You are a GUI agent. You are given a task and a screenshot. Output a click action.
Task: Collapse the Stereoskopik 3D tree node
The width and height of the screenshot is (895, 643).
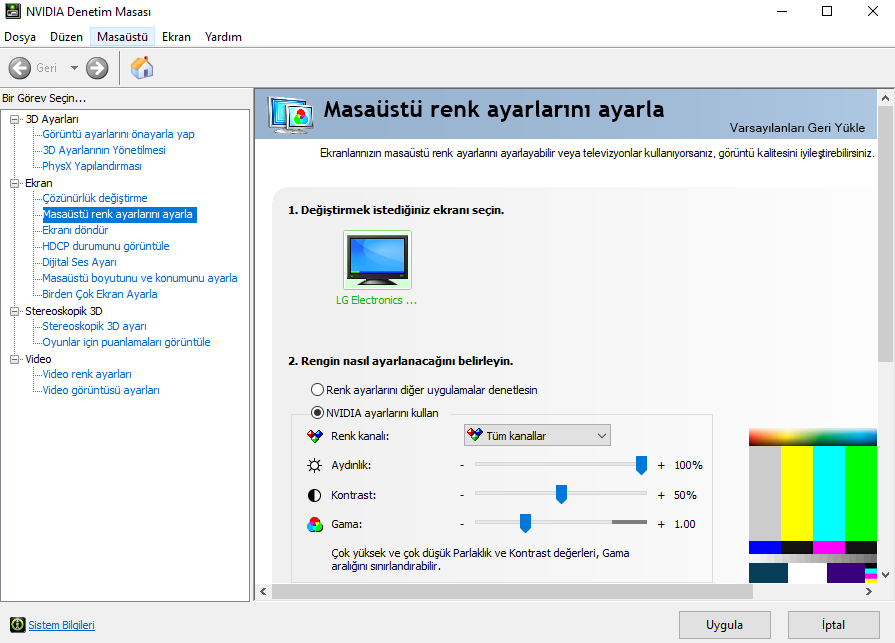click(14, 311)
